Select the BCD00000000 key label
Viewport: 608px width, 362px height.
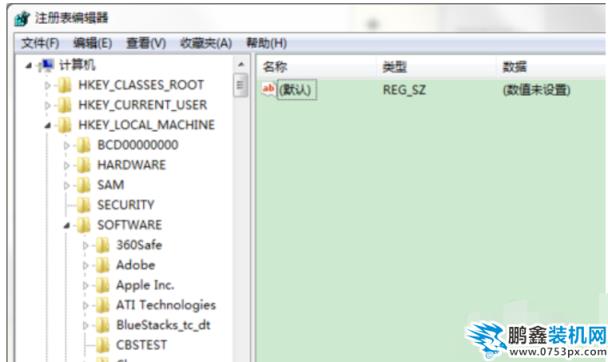[138, 145]
